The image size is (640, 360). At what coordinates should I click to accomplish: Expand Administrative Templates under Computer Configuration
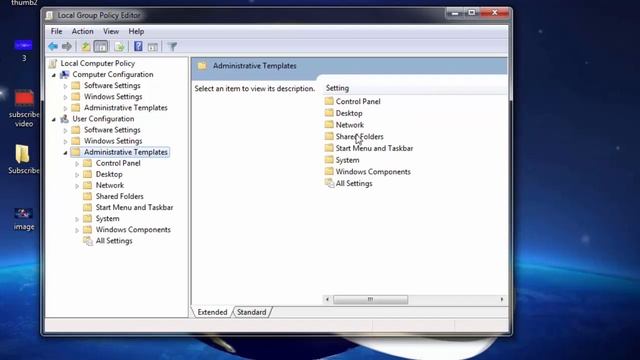(x=65, y=108)
